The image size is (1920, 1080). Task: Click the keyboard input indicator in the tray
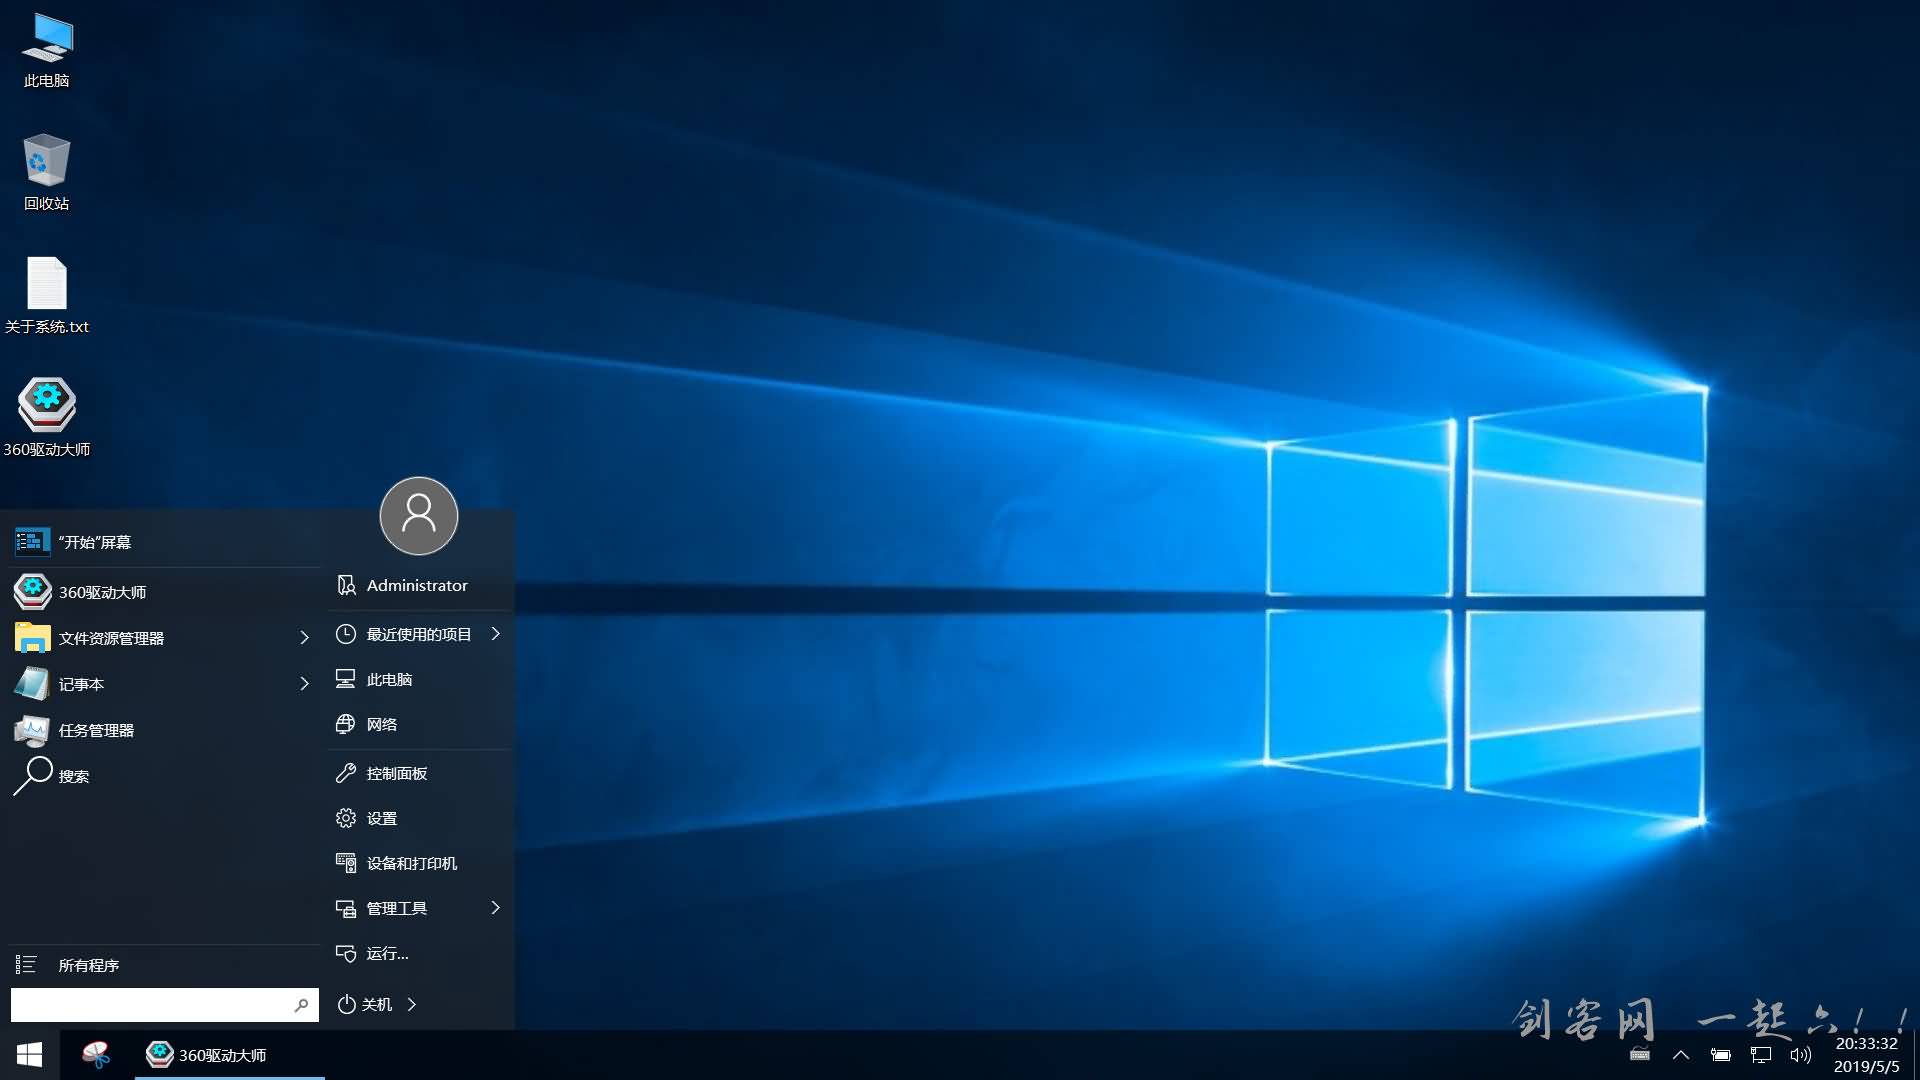(x=1640, y=1054)
